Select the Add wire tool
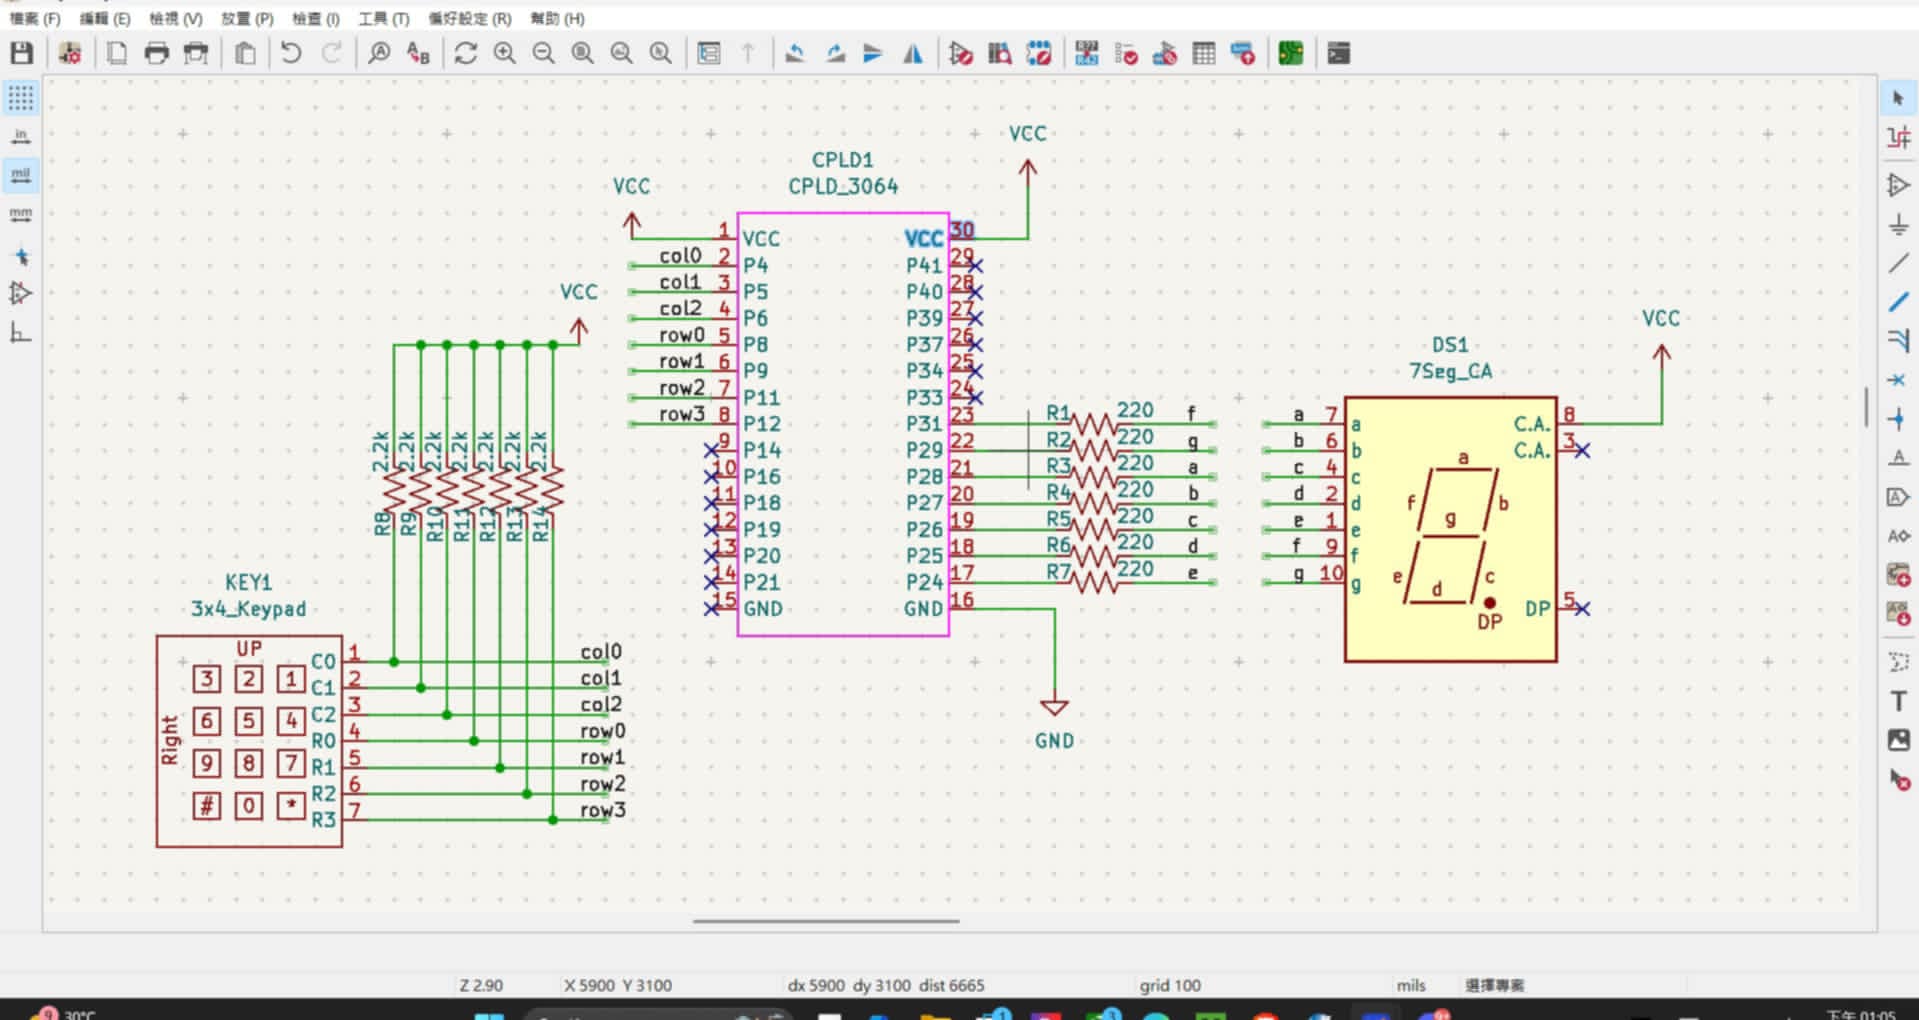Screen dimensions: 1919x1020 (x=1897, y=264)
